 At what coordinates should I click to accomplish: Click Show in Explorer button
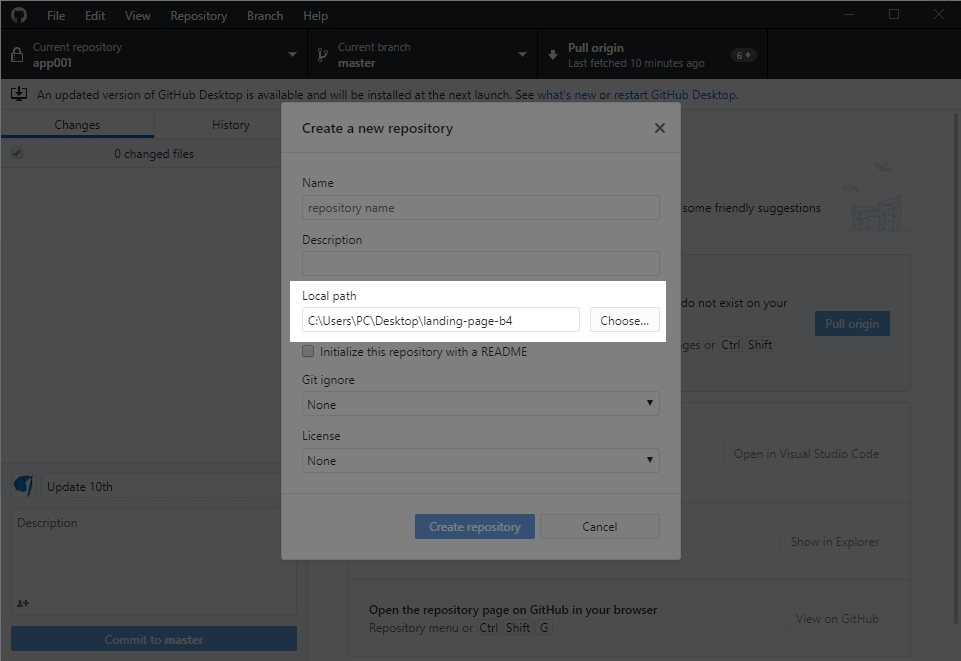click(835, 542)
